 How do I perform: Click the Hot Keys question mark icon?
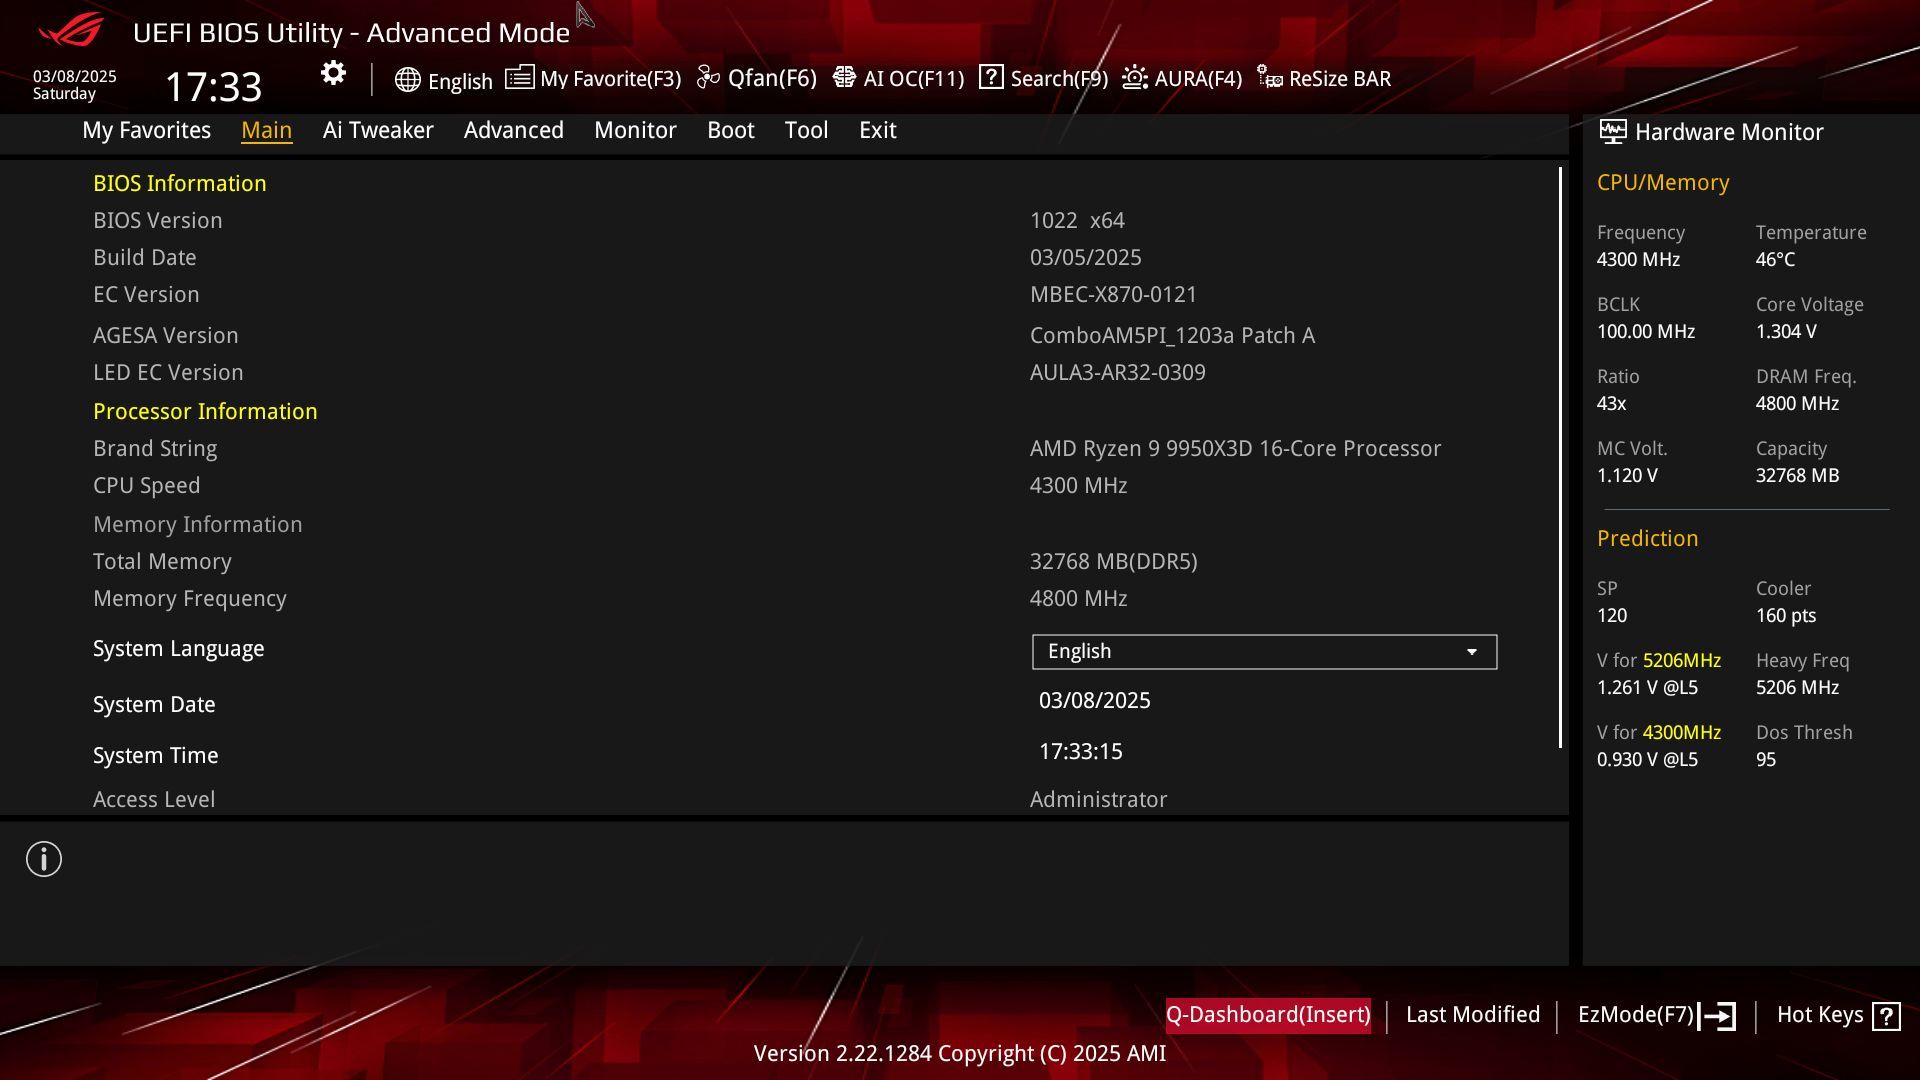[x=1886, y=1016]
